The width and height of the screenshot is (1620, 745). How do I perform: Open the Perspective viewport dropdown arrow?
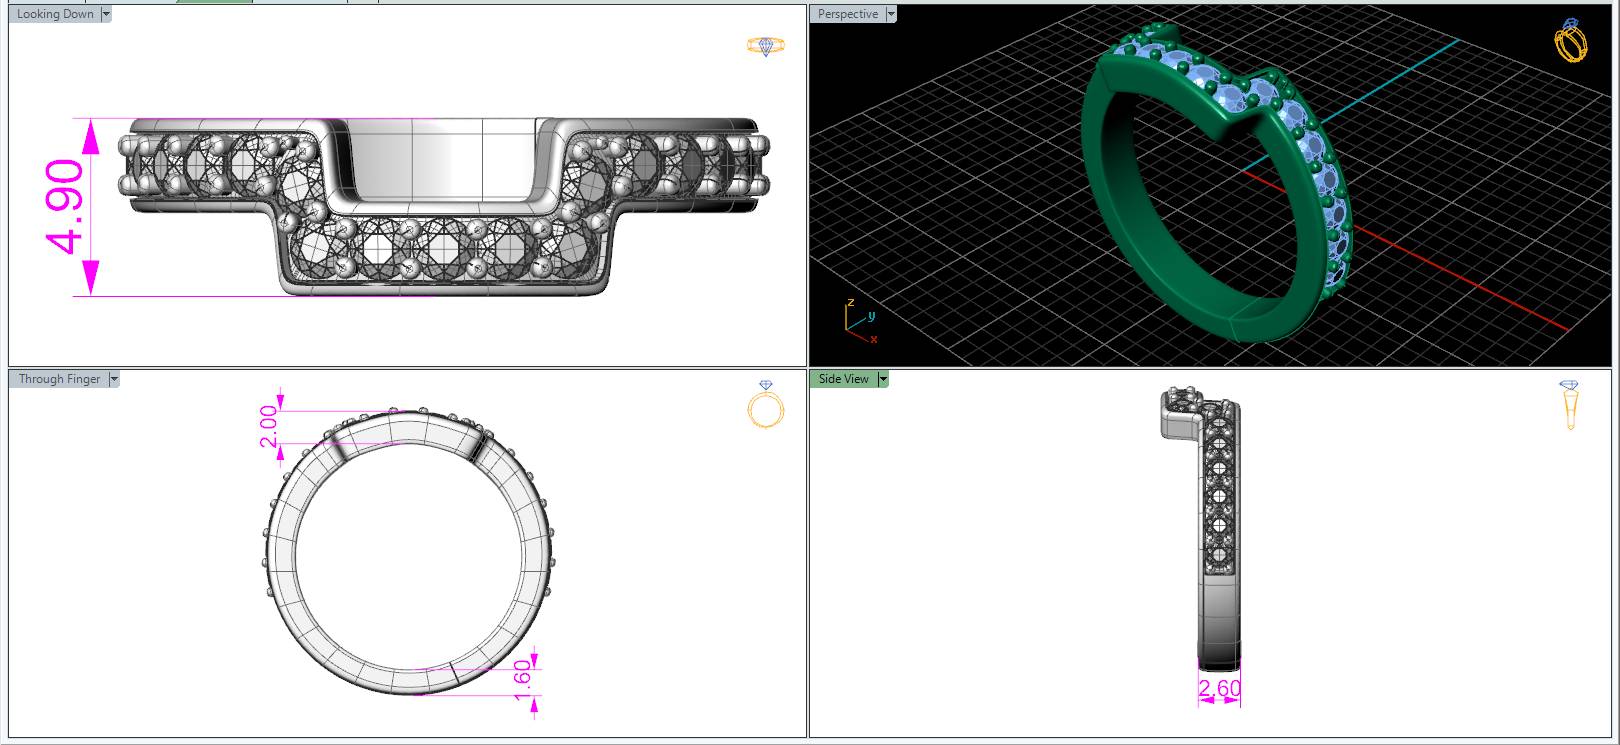point(891,14)
